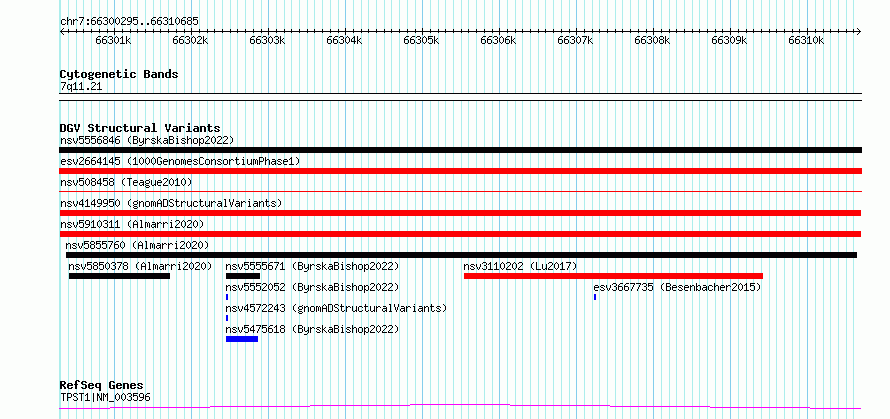Image resolution: width=890 pixels, height=419 pixels.
Task: Select the black nsv5556846 variant bar
Action: click(x=461, y=150)
